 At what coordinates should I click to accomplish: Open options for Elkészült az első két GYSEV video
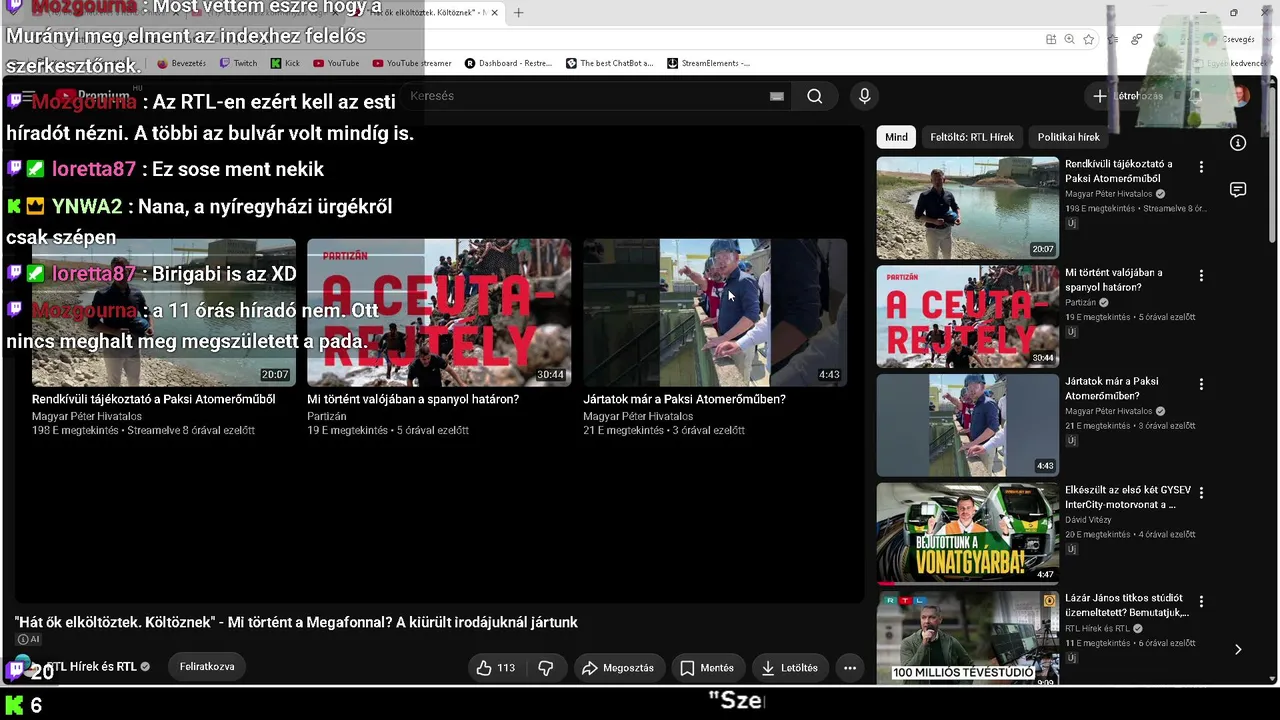click(x=1201, y=493)
